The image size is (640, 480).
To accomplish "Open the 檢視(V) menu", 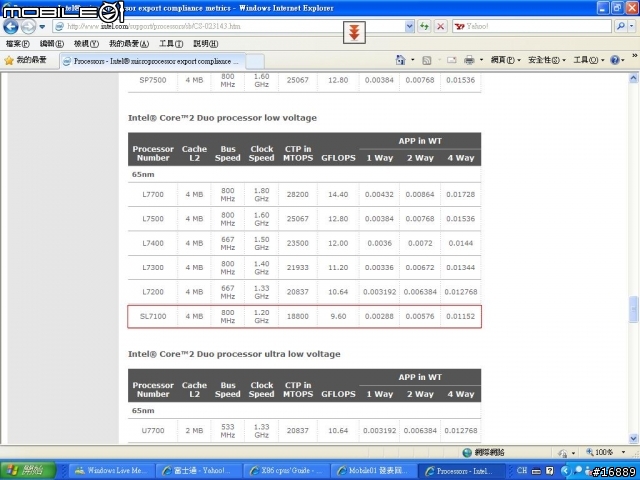I will tap(86, 43).
